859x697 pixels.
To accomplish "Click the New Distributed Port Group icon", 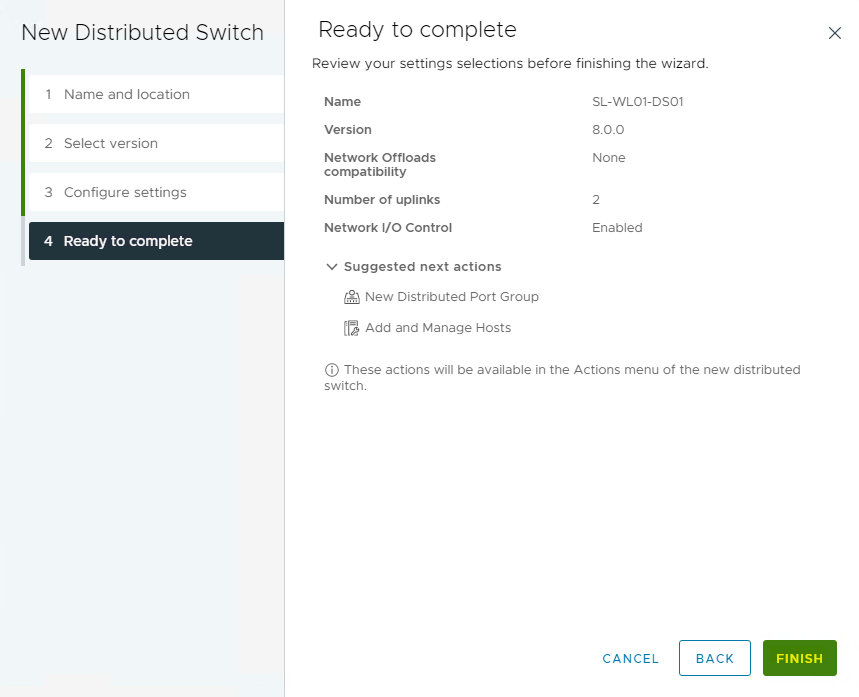I will pyautogui.click(x=351, y=297).
